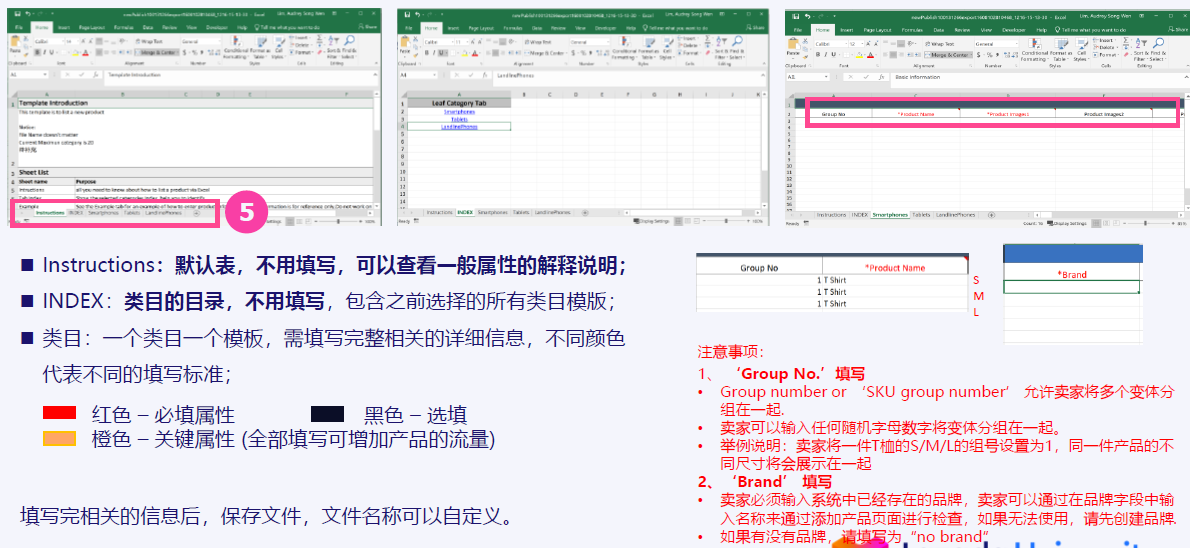Click Share button in middle Excel window
This screenshot has width=1190, height=548.
click(755, 28)
